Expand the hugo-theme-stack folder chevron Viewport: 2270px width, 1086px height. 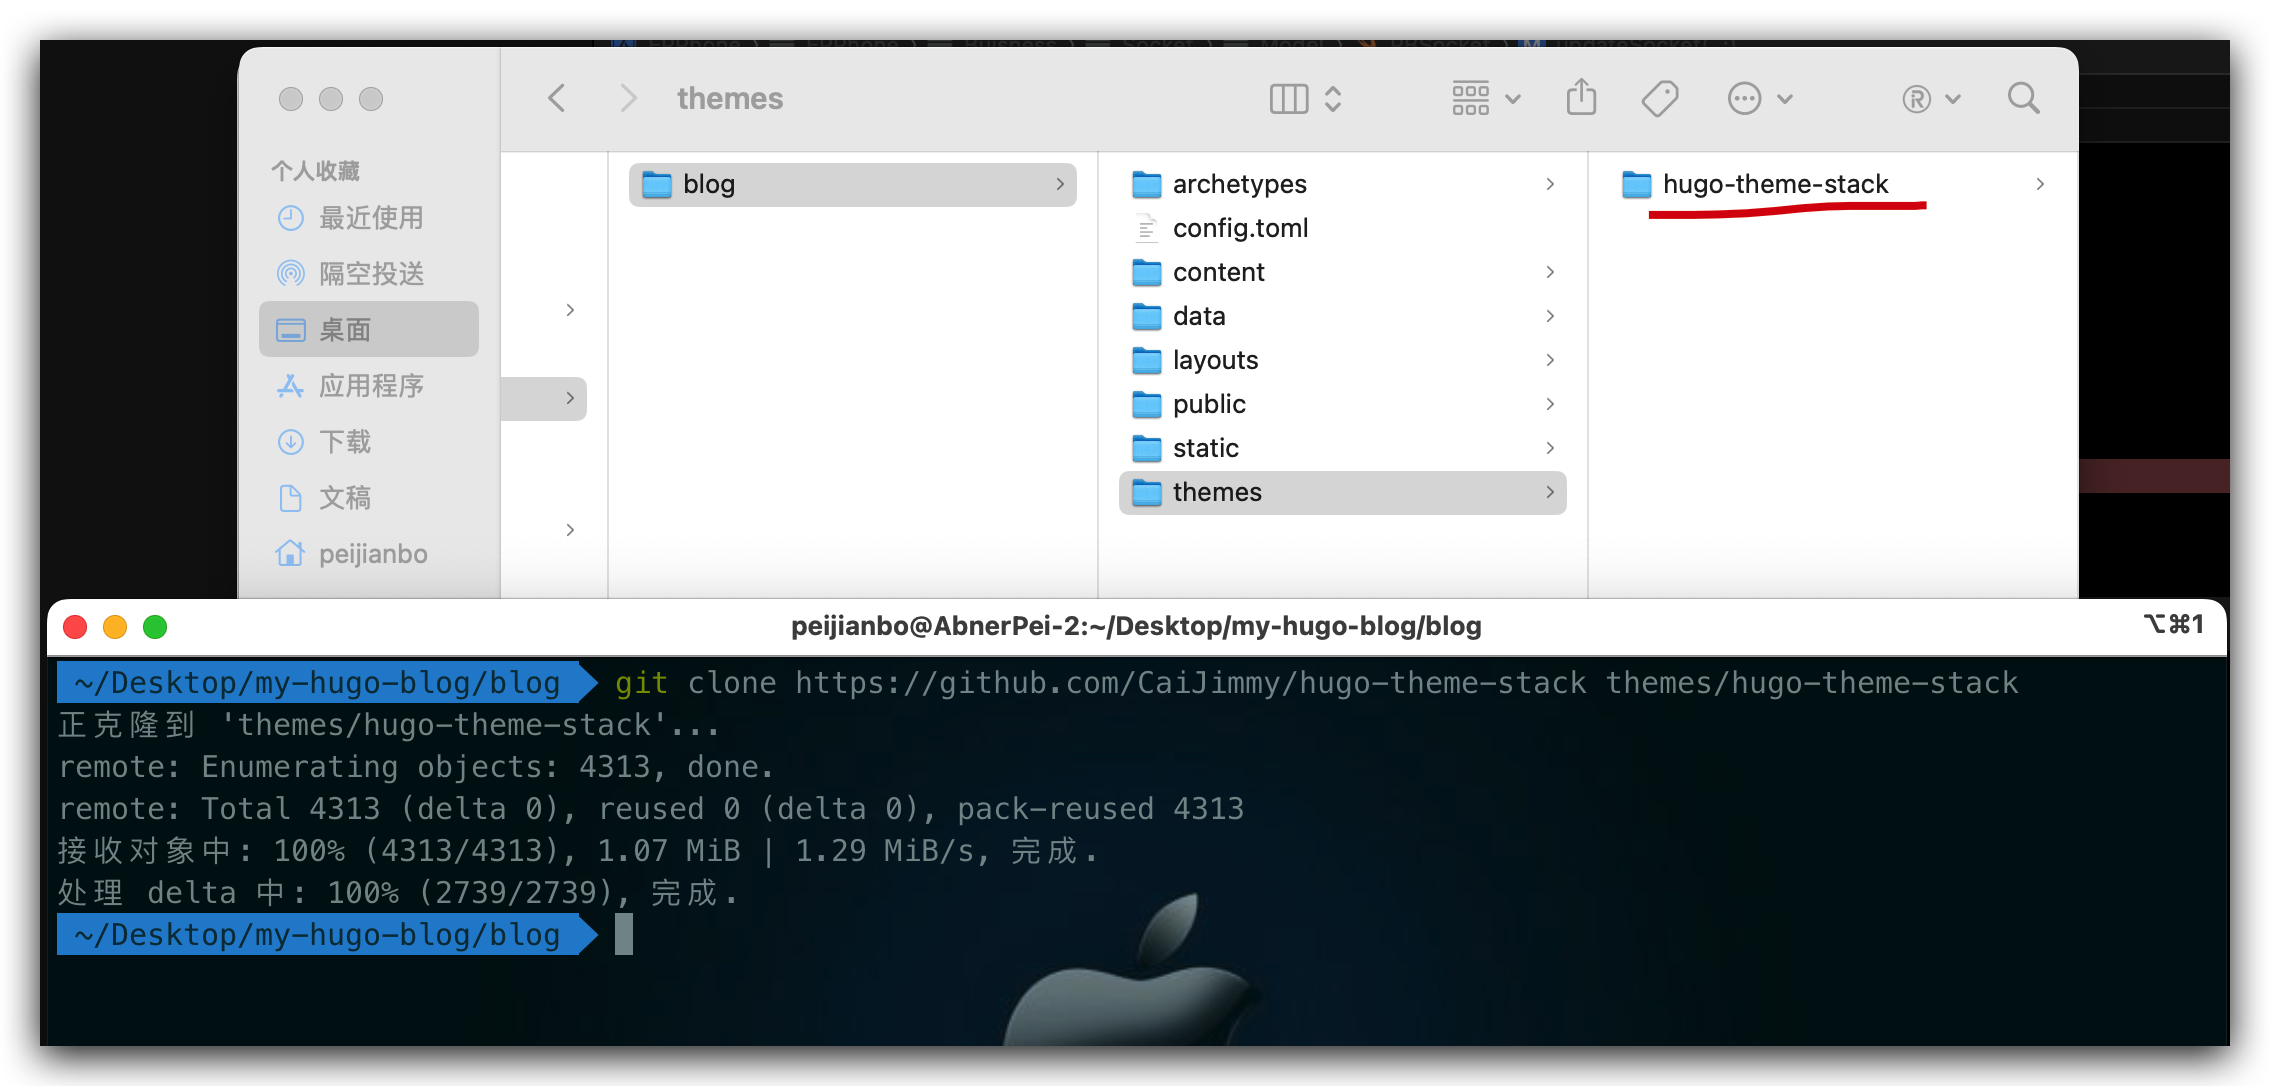pyautogui.click(x=2039, y=184)
